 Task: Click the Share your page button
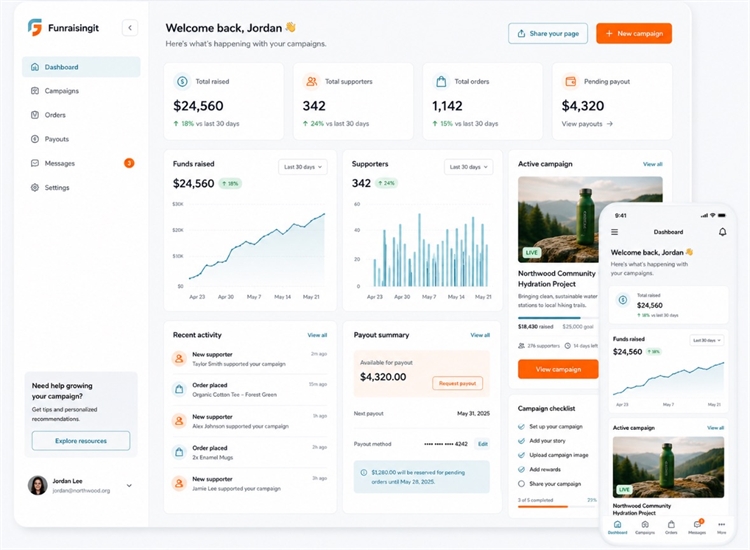(548, 33)
